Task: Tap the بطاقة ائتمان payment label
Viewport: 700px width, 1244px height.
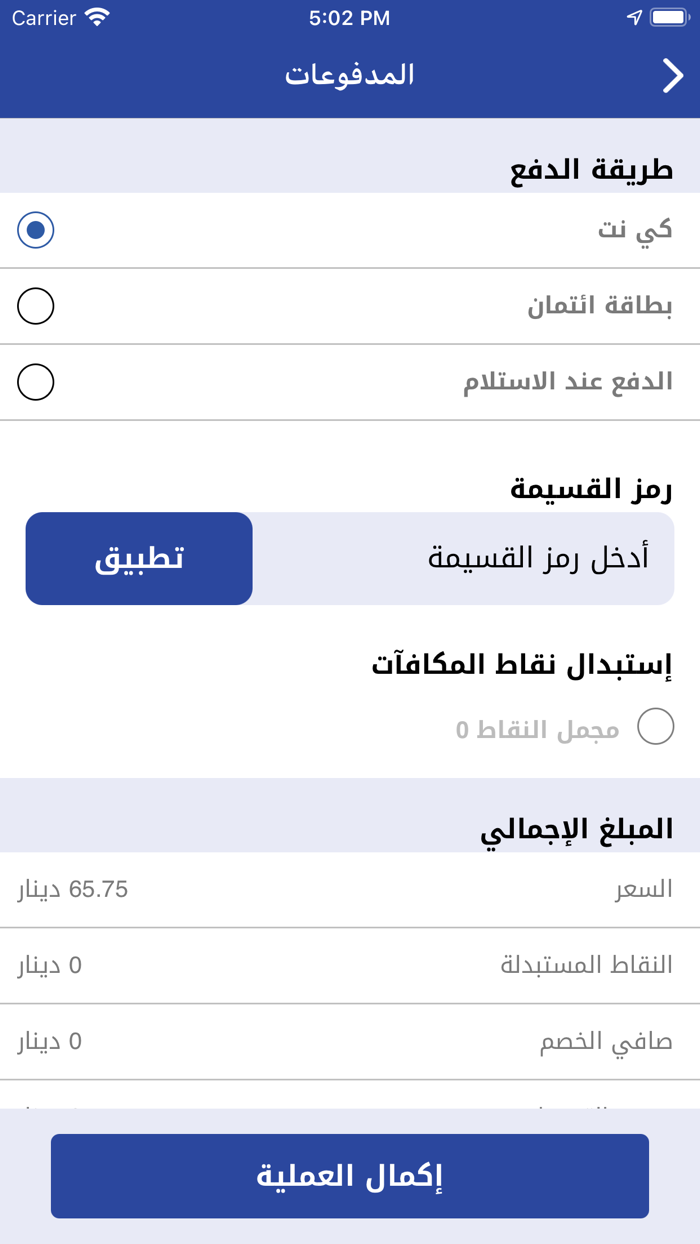Action: 600,306
